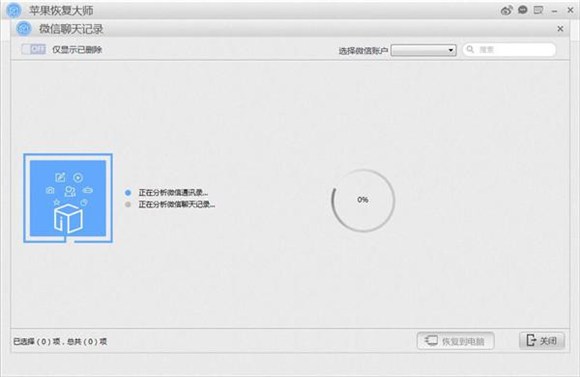The width and height of the screenshot is (580, 377).
Task: Open the chat bubble support icon
Action: pyautogui.click(x=522, y=10)
